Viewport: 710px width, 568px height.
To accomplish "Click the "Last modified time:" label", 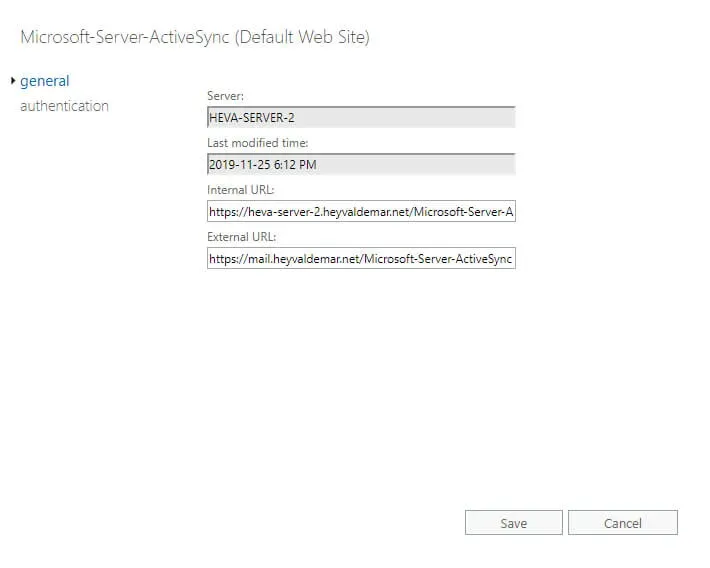I will point(257,143).
